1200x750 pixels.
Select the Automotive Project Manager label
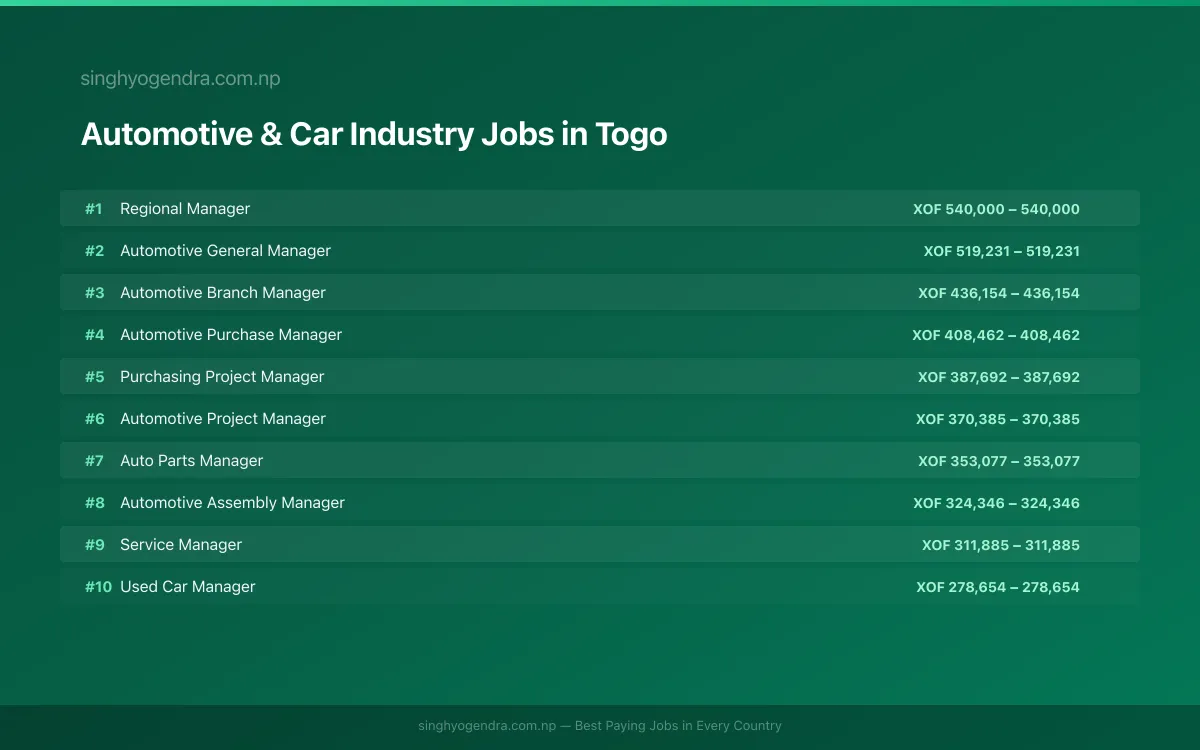click(x=223, y=419)
